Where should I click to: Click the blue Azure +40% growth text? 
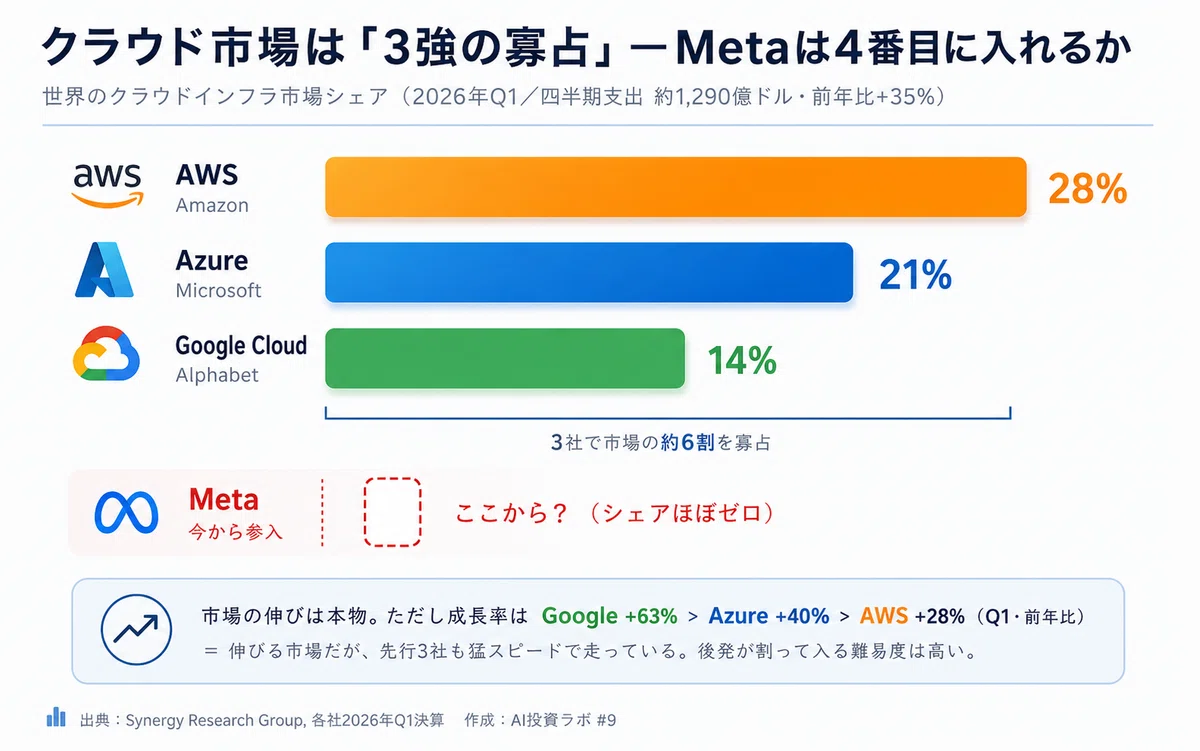(769, 615)
